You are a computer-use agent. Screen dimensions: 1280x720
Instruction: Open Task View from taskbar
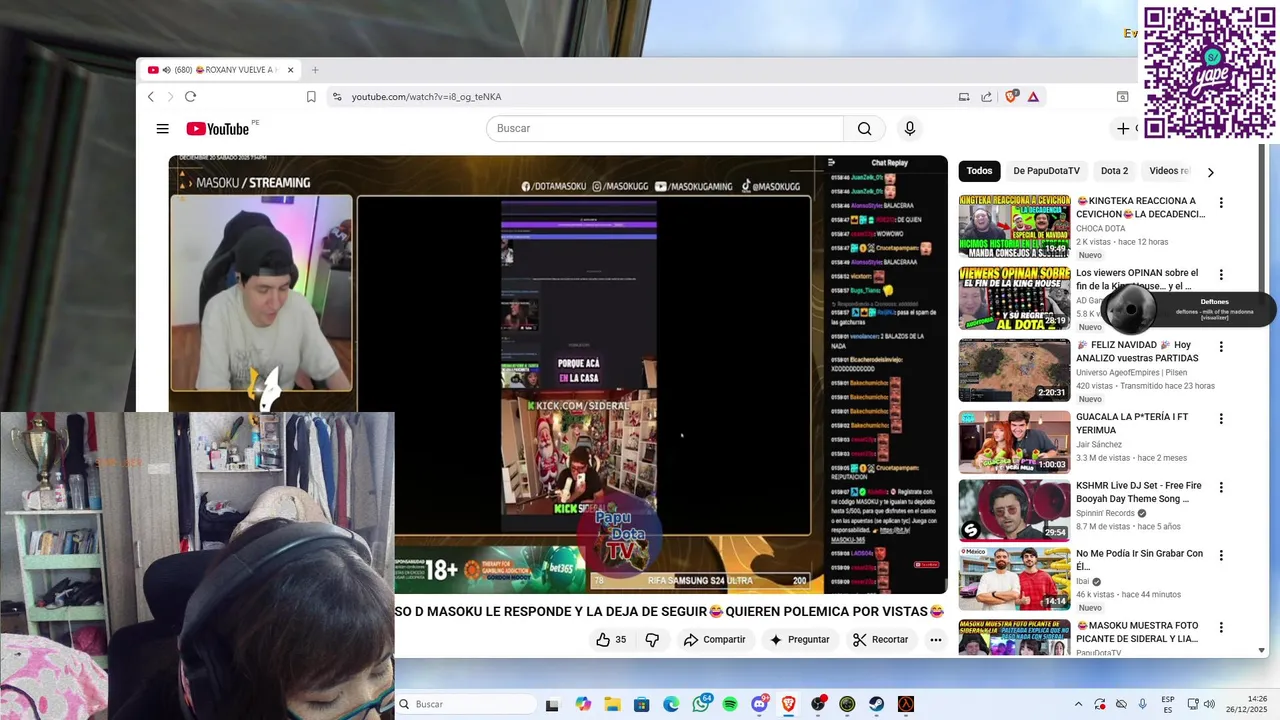point(552,704)
